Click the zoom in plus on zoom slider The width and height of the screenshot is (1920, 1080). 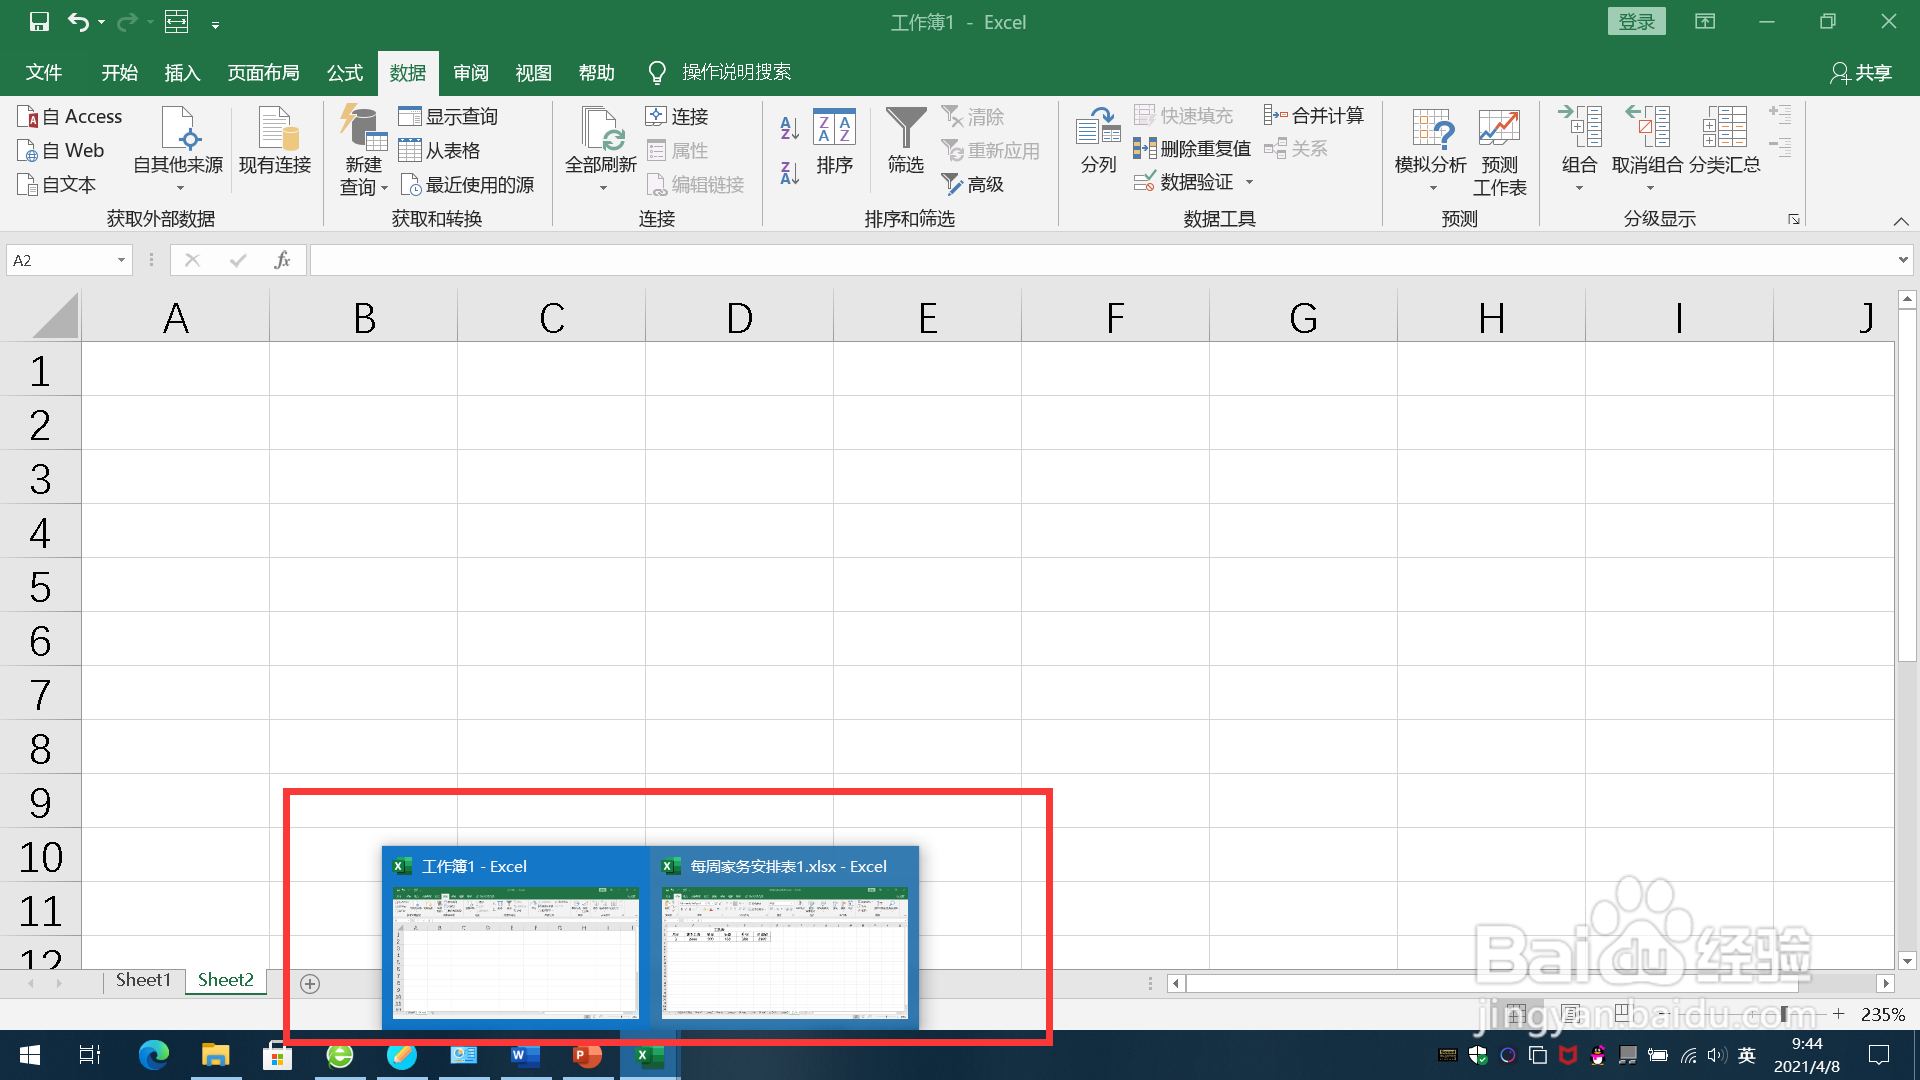(1838, 1014)
